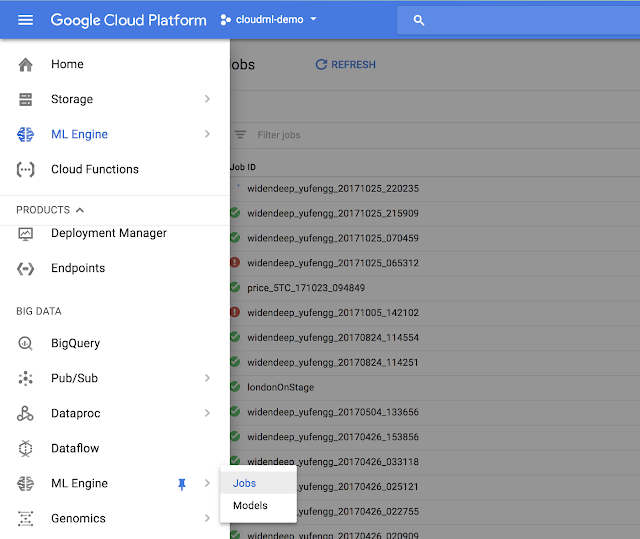Open job widendeep_yufengg_20171025_220235
This screenshot has height=539, width=640.
(333, 189)
